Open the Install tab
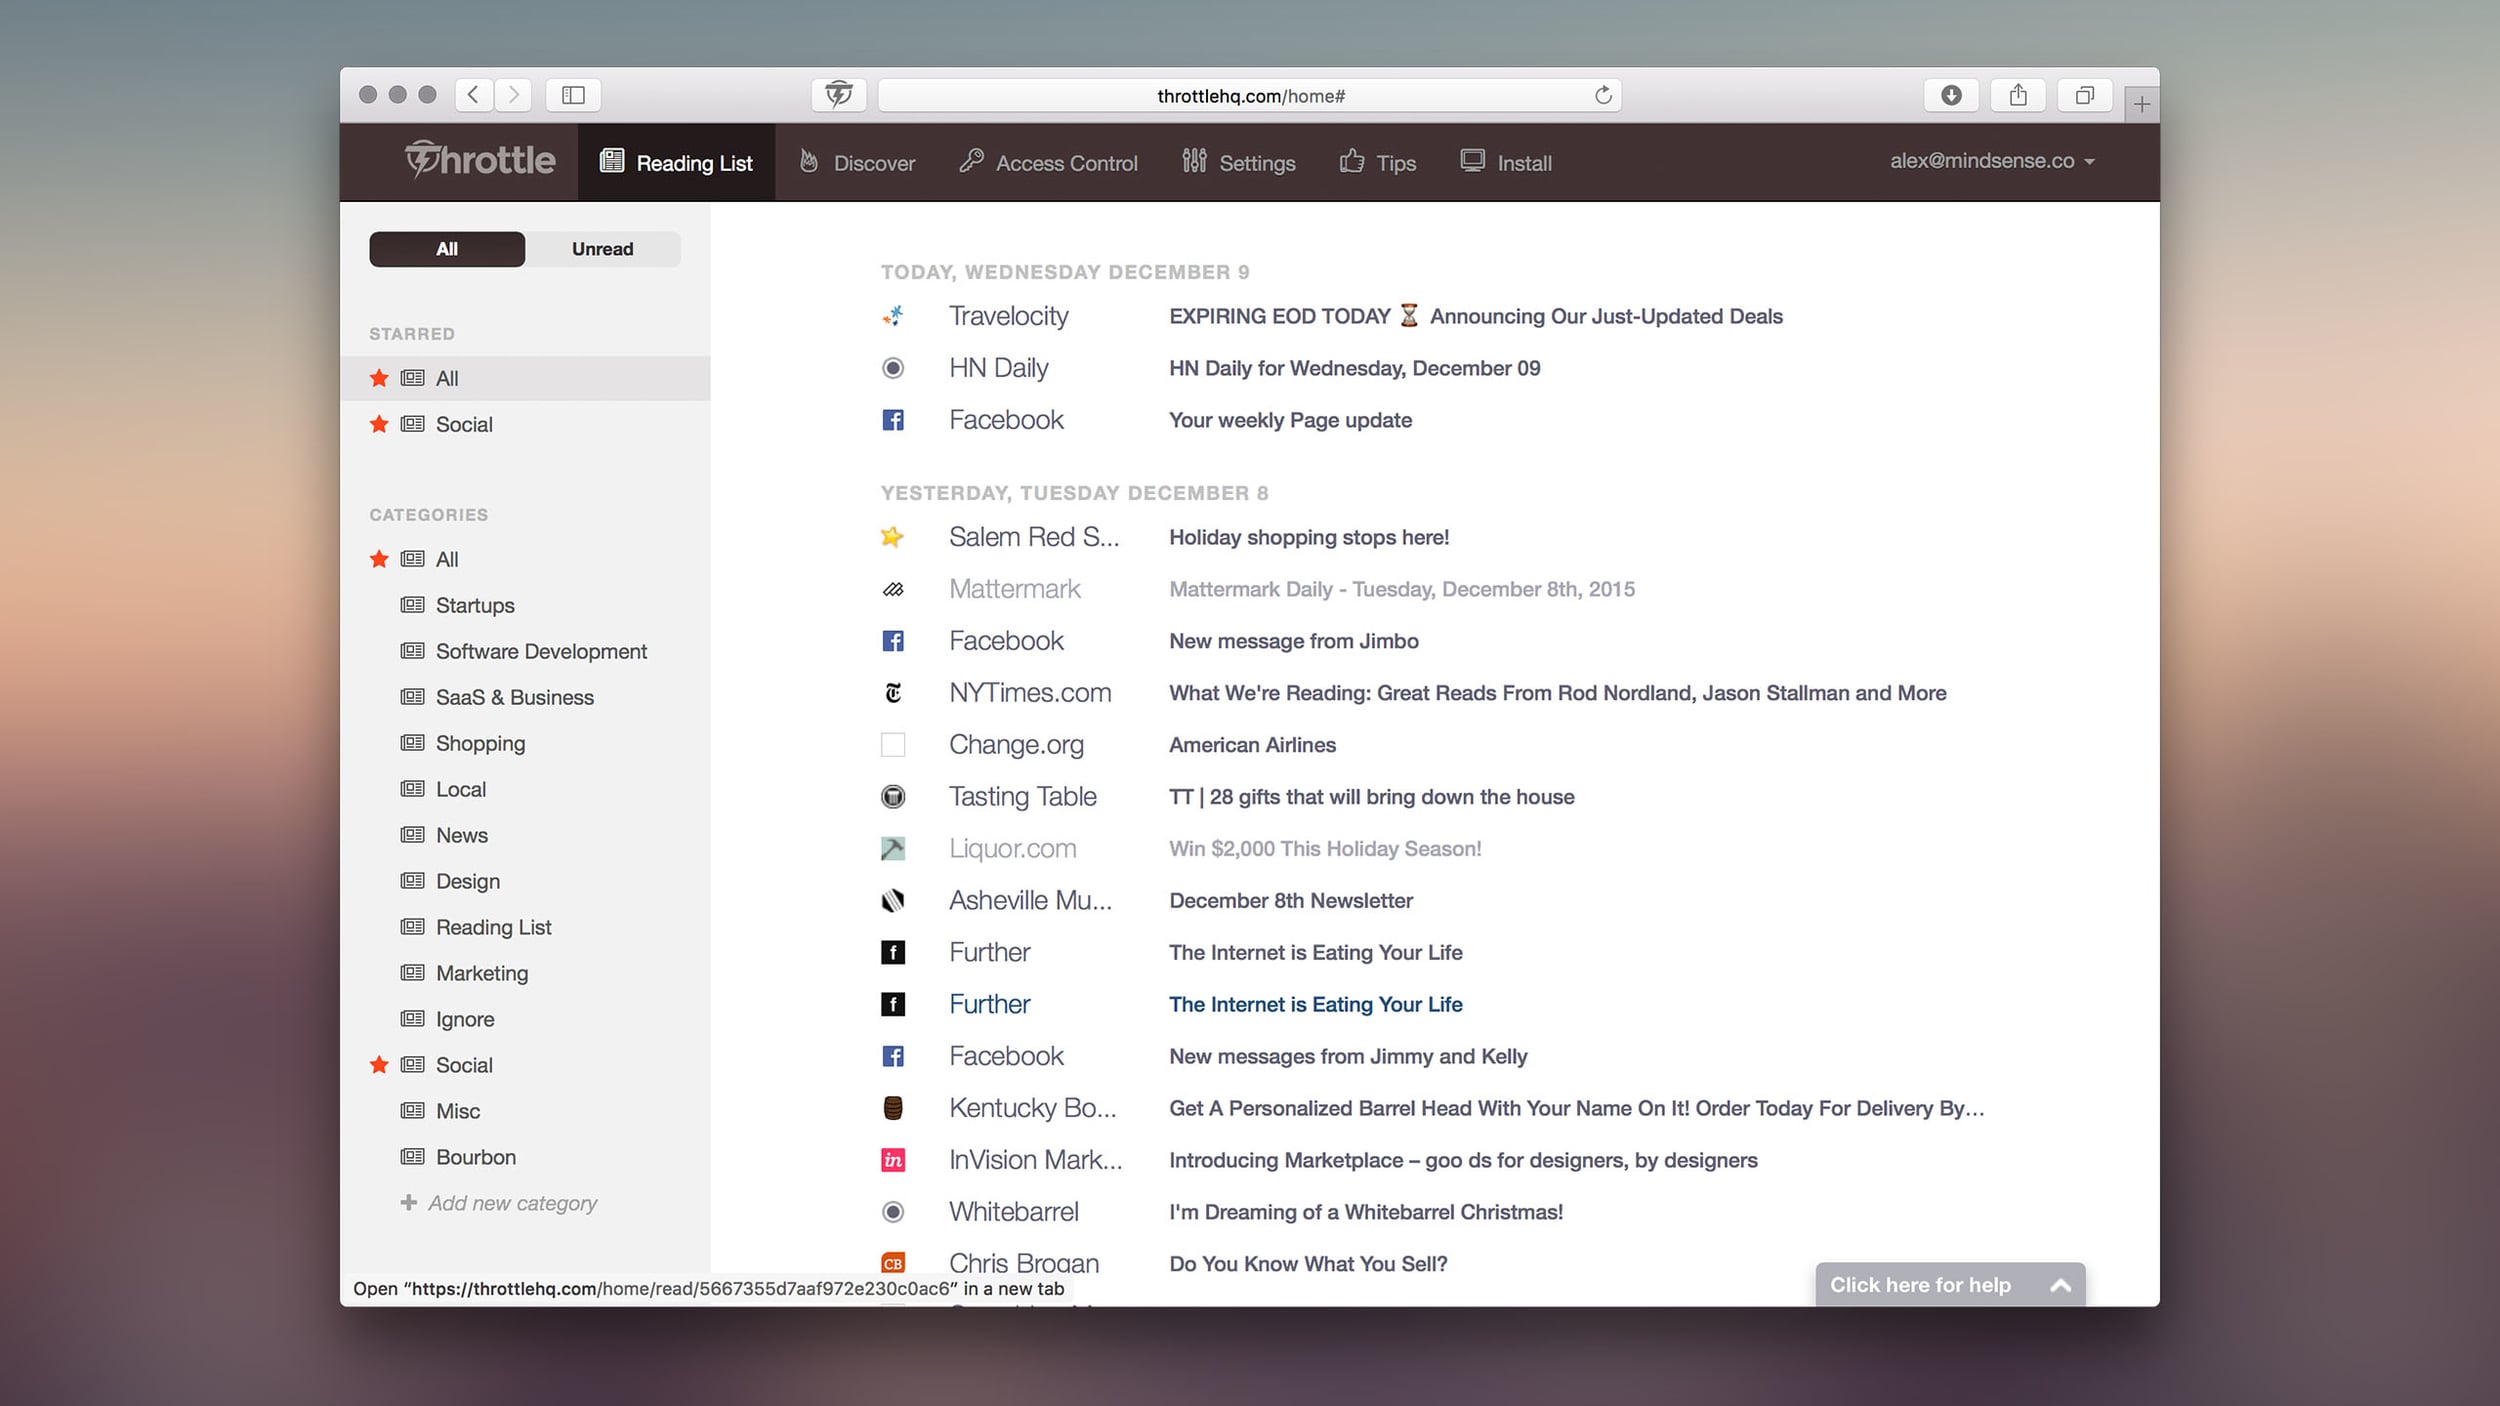 [x=1506, y=162]
